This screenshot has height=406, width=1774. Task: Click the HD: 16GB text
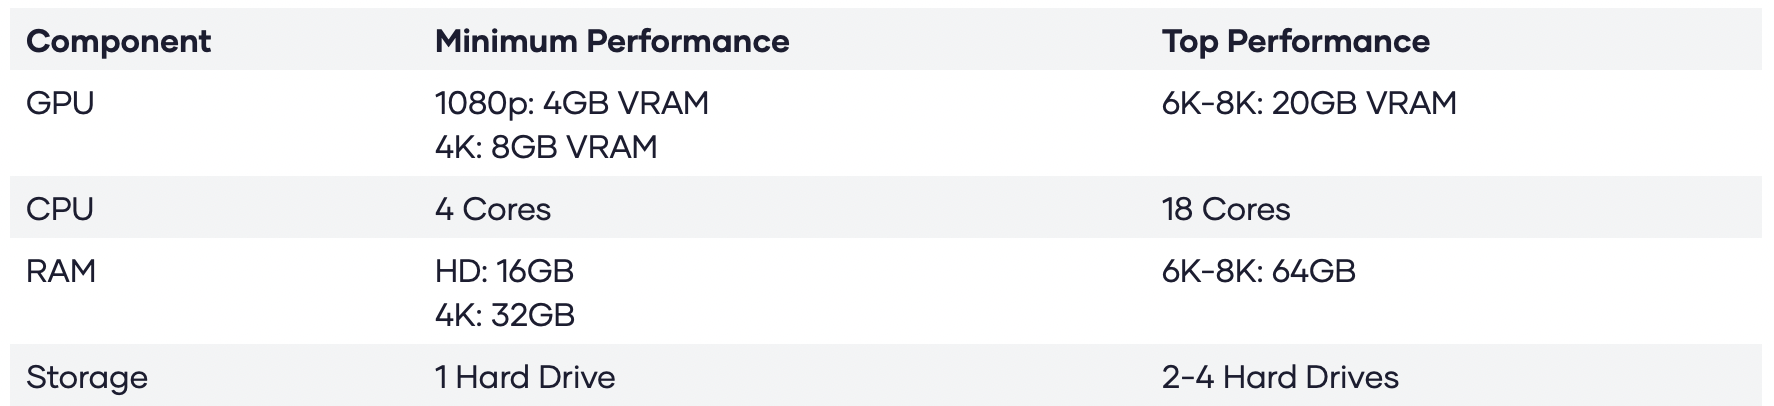(504, 271)
